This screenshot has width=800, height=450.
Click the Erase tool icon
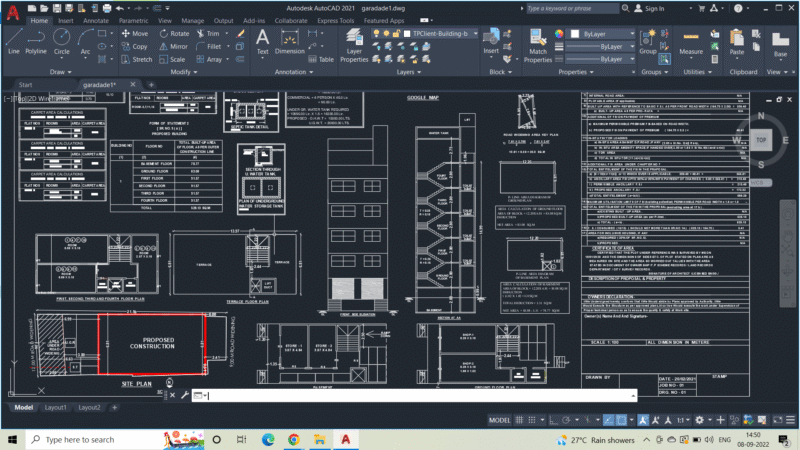click(x=240, y=34)
